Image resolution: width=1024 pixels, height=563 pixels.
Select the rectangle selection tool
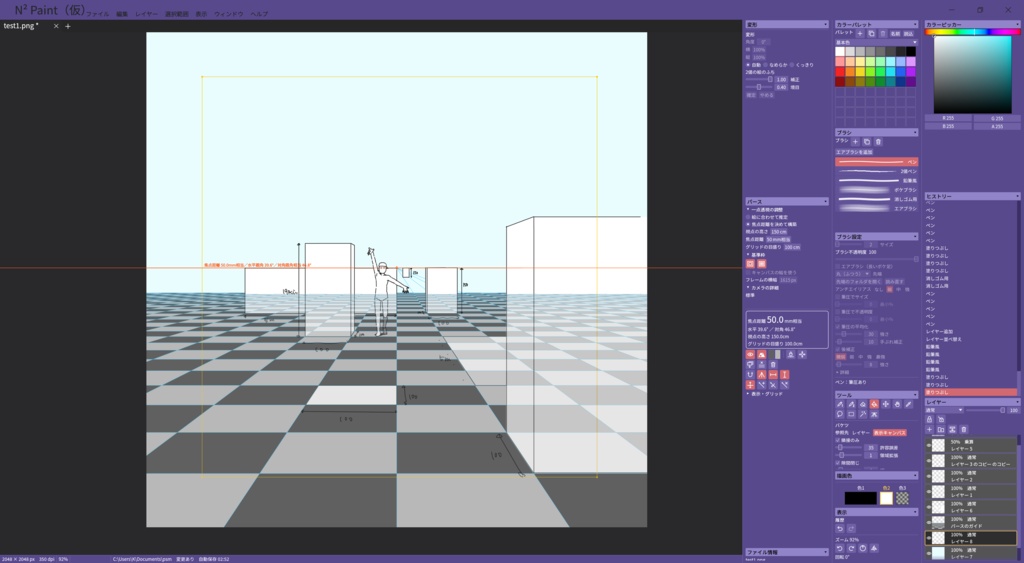851,414
